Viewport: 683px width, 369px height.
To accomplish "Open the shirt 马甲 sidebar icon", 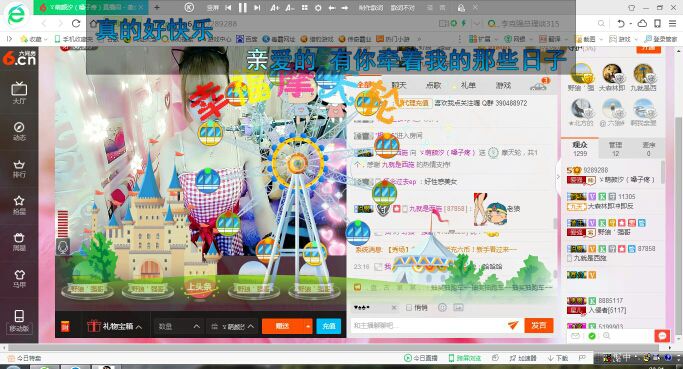I will tap(19, 278).
